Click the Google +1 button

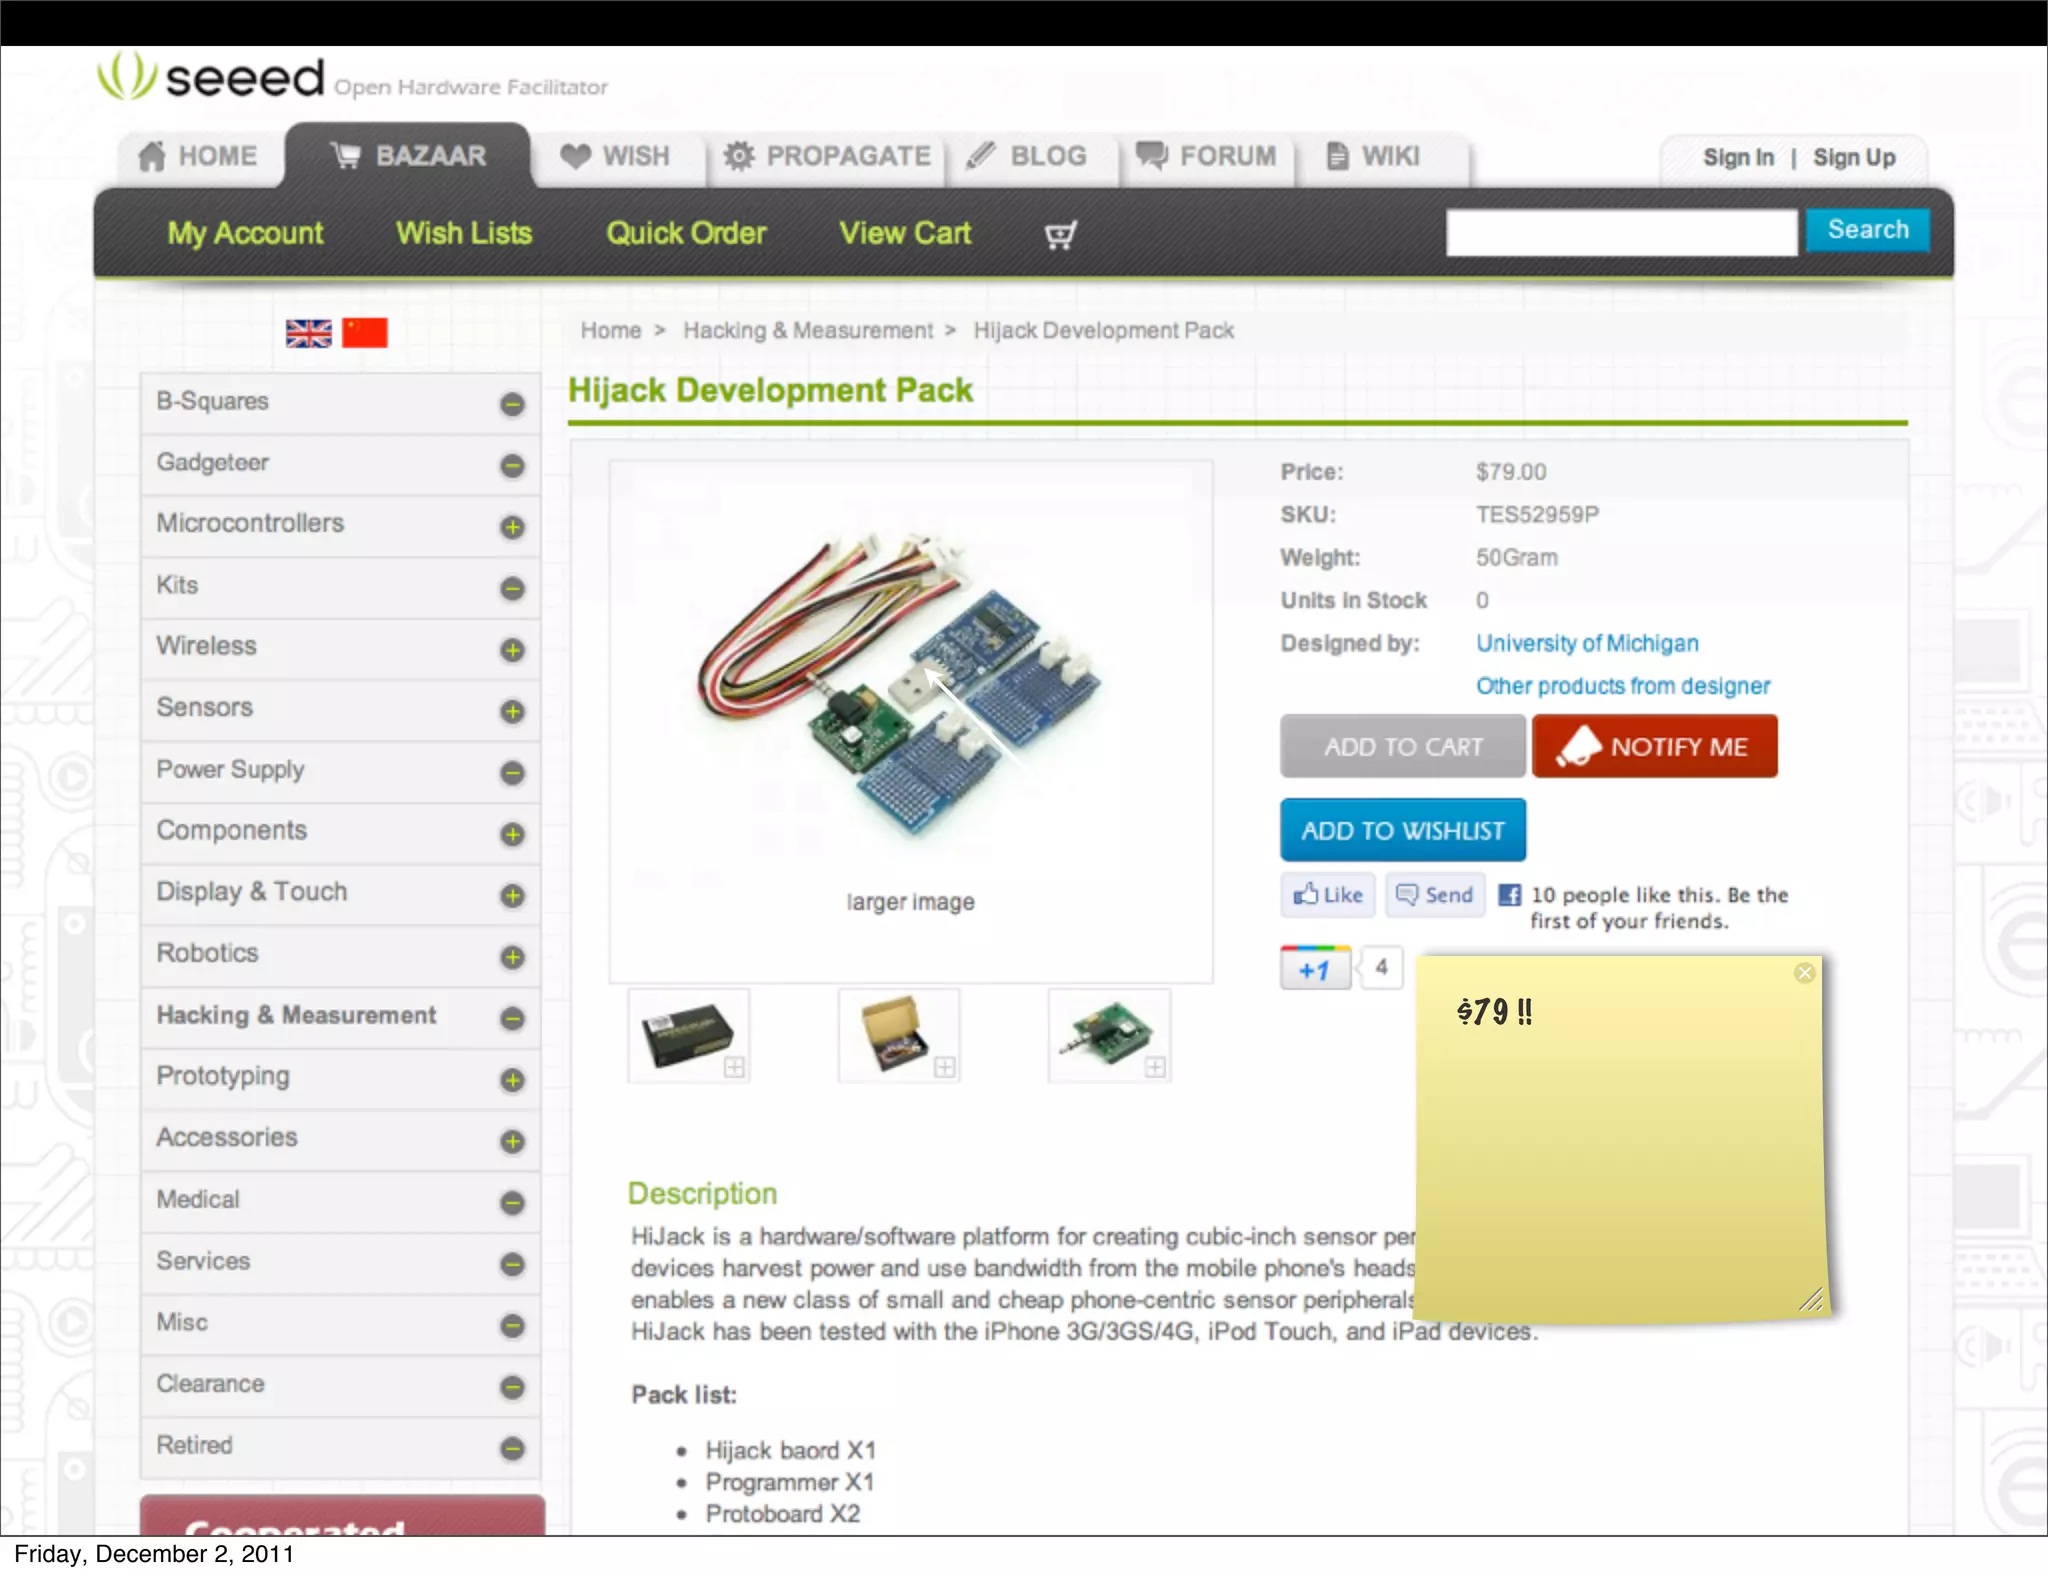pyautogui.click(x=1315, y=968)
